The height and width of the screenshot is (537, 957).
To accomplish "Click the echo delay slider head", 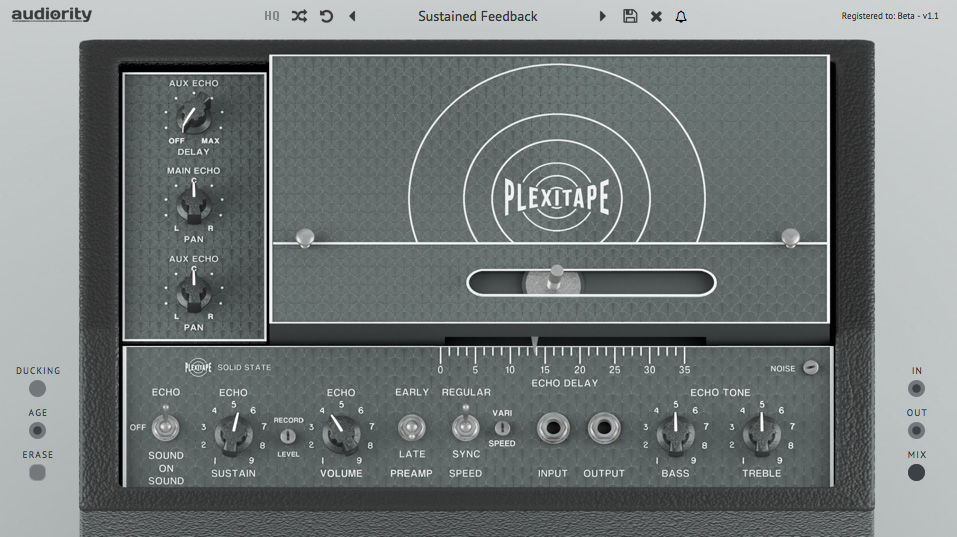I will tap(554, 281).
